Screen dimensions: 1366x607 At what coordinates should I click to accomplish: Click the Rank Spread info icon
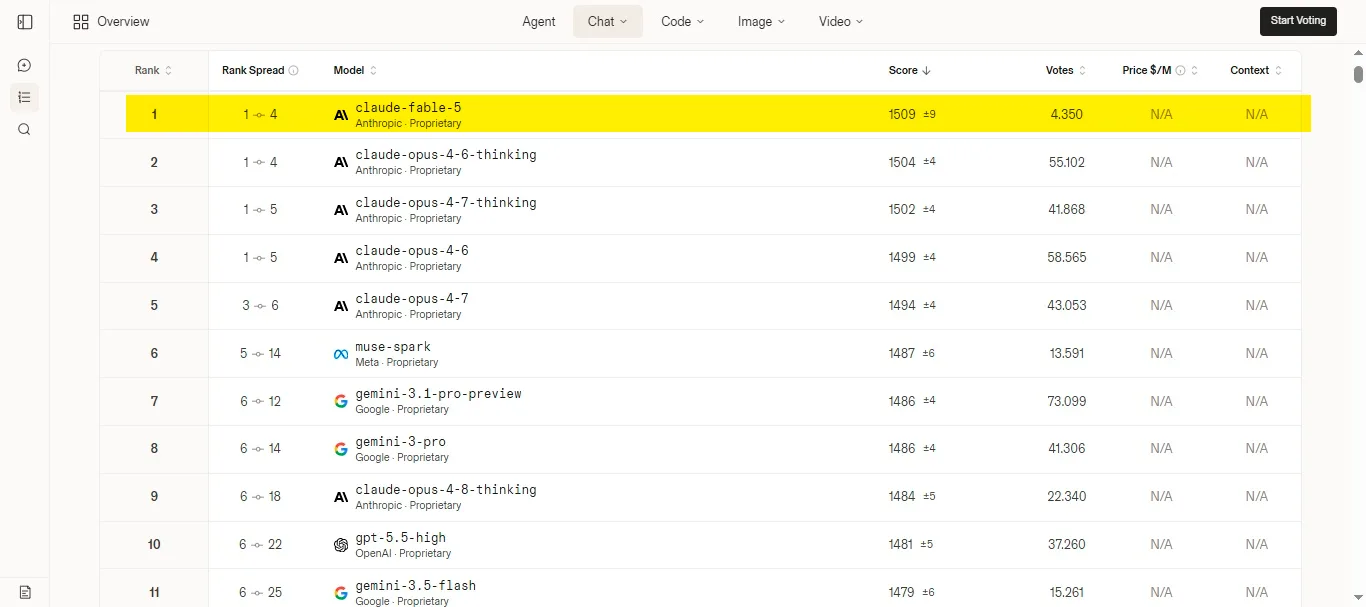tap(293, 70)
